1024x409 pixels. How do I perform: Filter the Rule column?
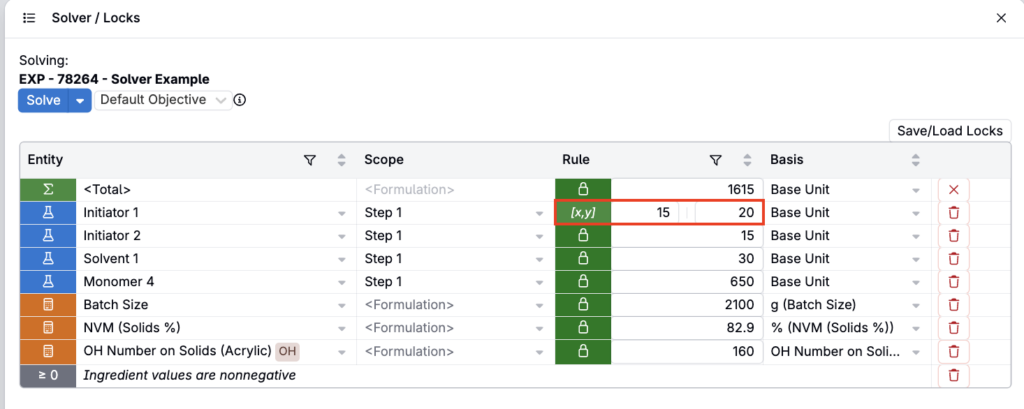pos(715,160)
